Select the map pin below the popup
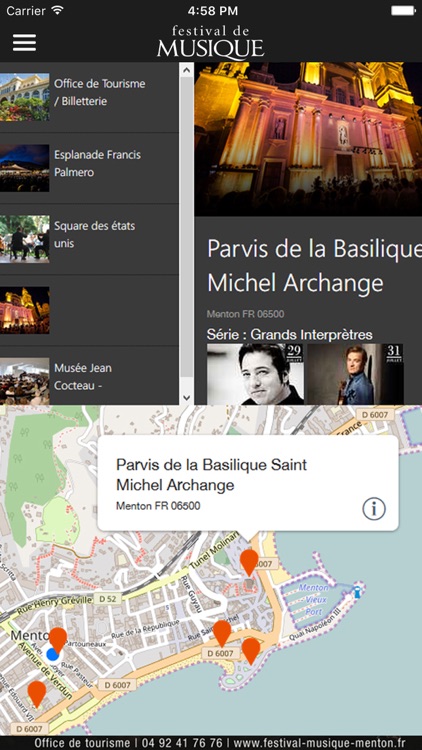 [249, 562]
